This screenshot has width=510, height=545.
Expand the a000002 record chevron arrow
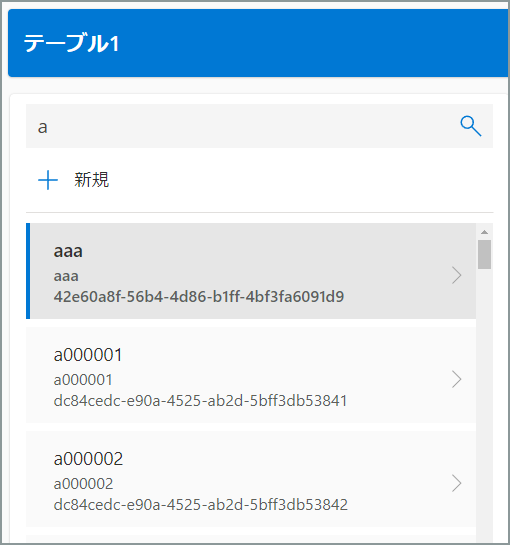(x=456, y=483)
